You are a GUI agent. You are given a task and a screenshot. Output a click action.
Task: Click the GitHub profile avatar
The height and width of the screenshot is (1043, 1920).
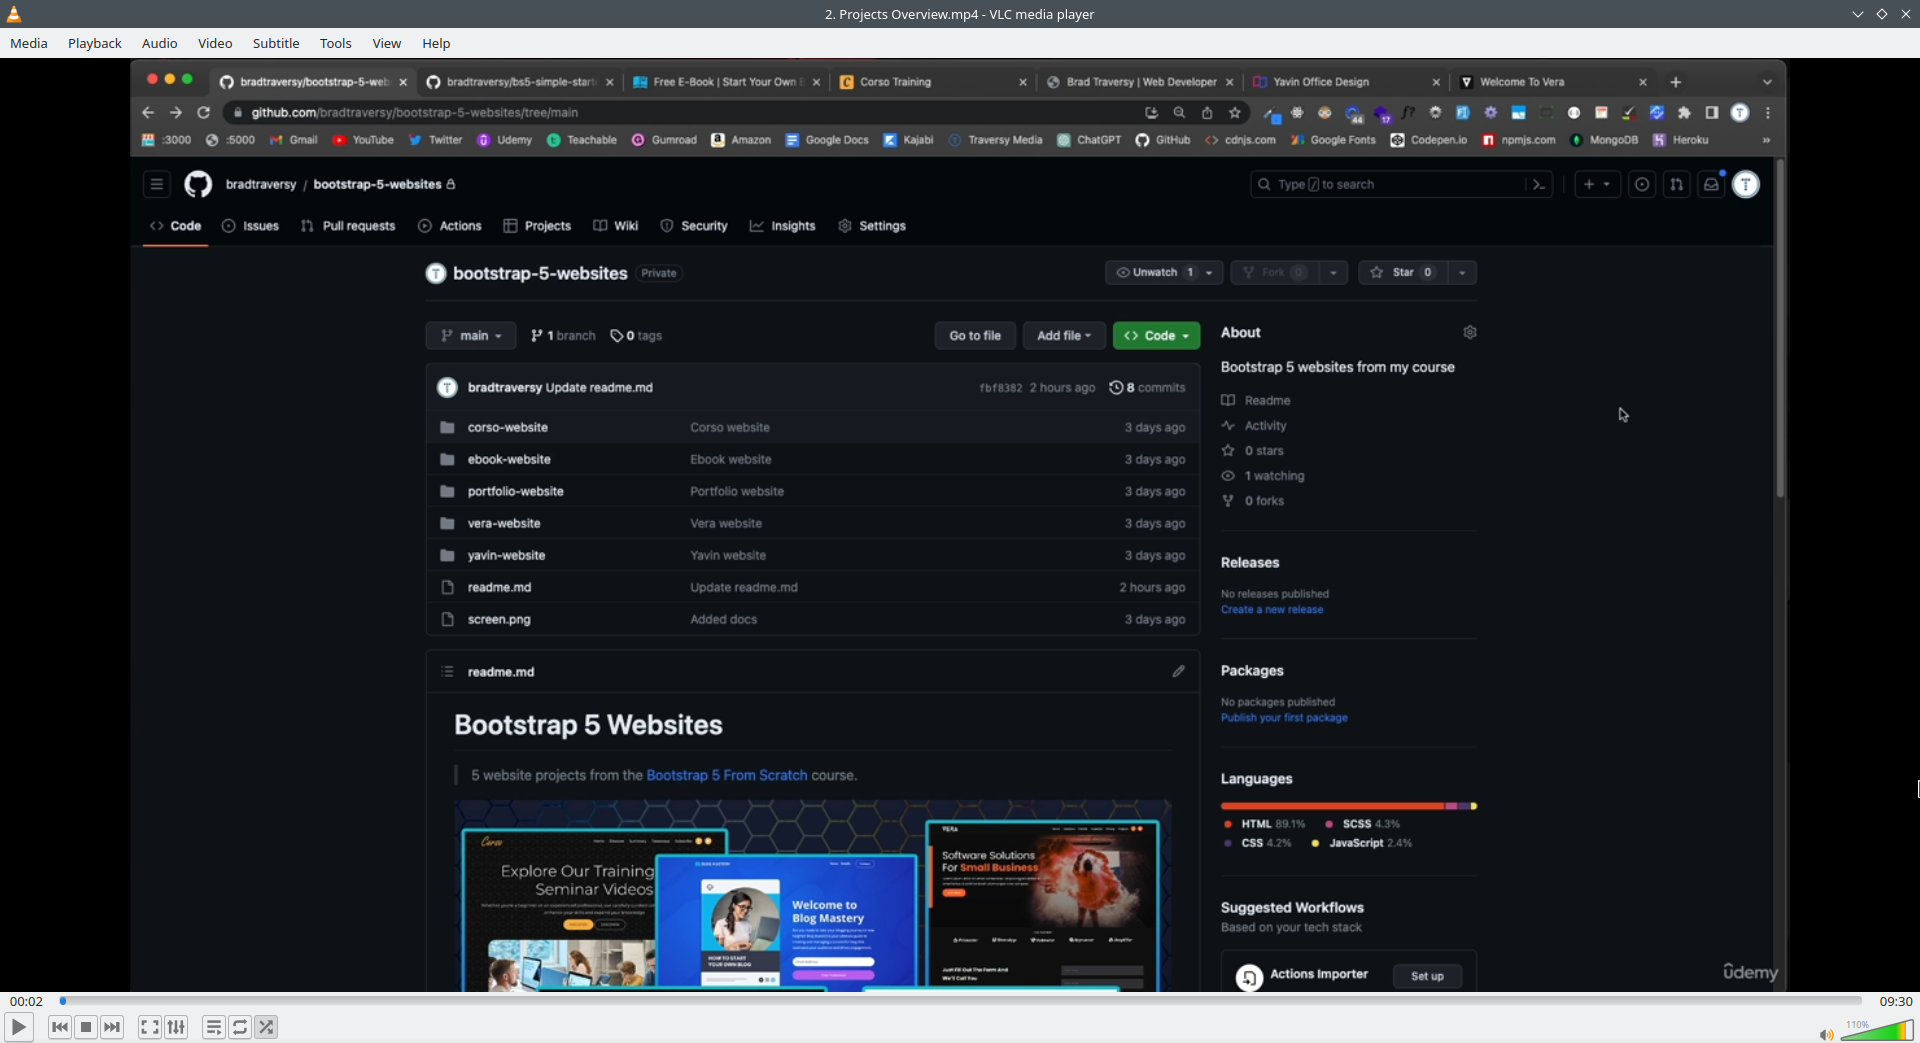tap(1746, 184)
